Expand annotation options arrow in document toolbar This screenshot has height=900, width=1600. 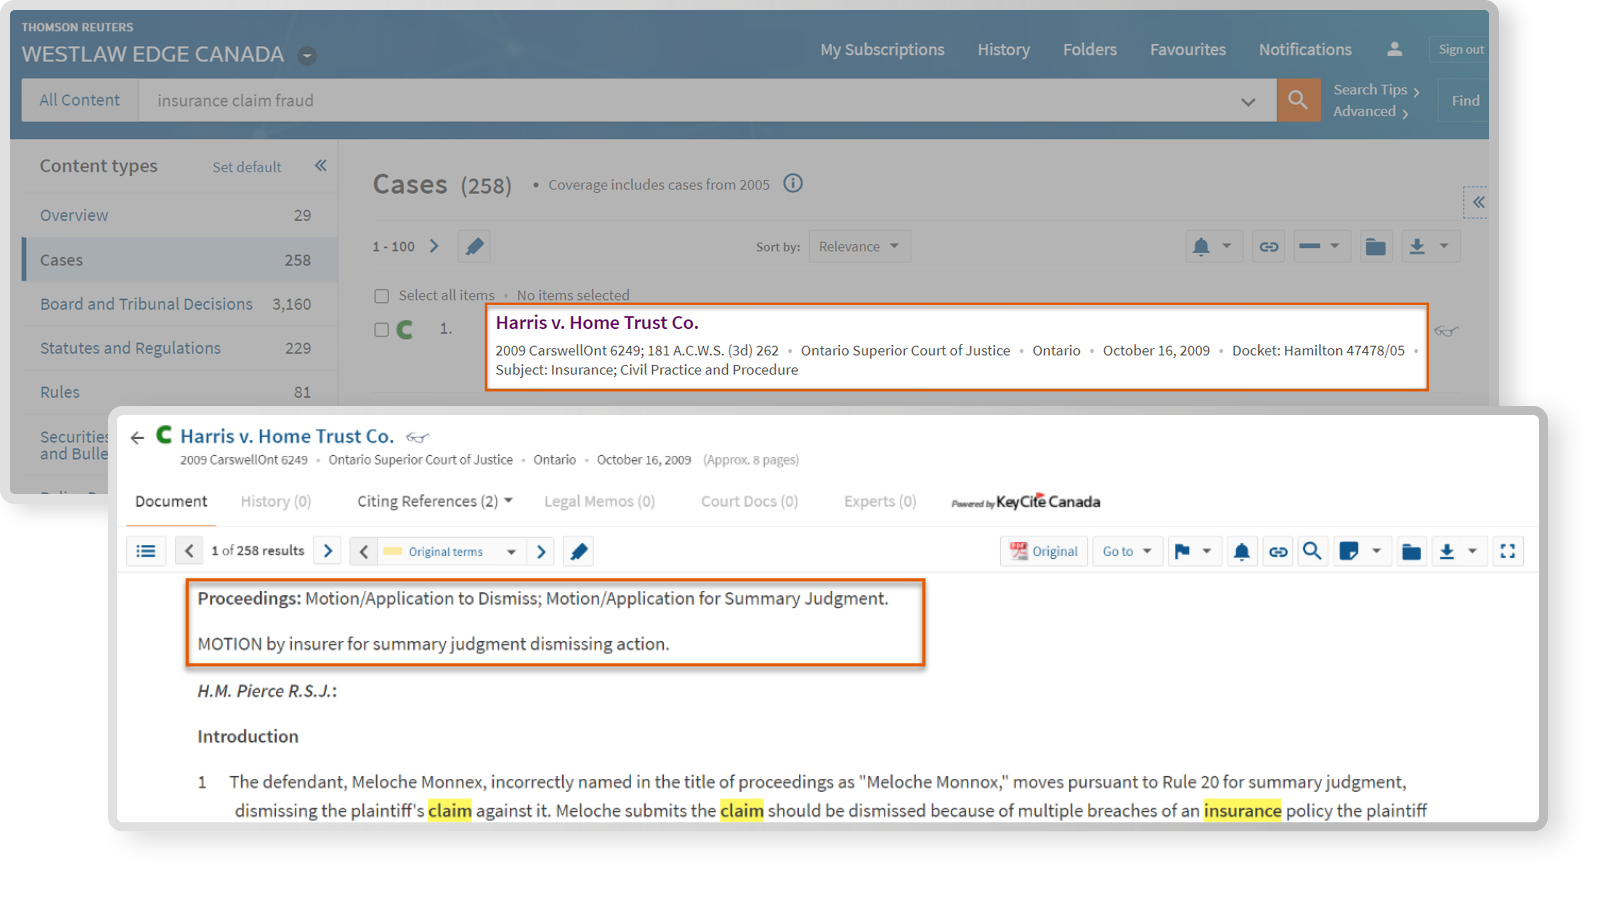pyautogui.click(x=1376, y=551)
